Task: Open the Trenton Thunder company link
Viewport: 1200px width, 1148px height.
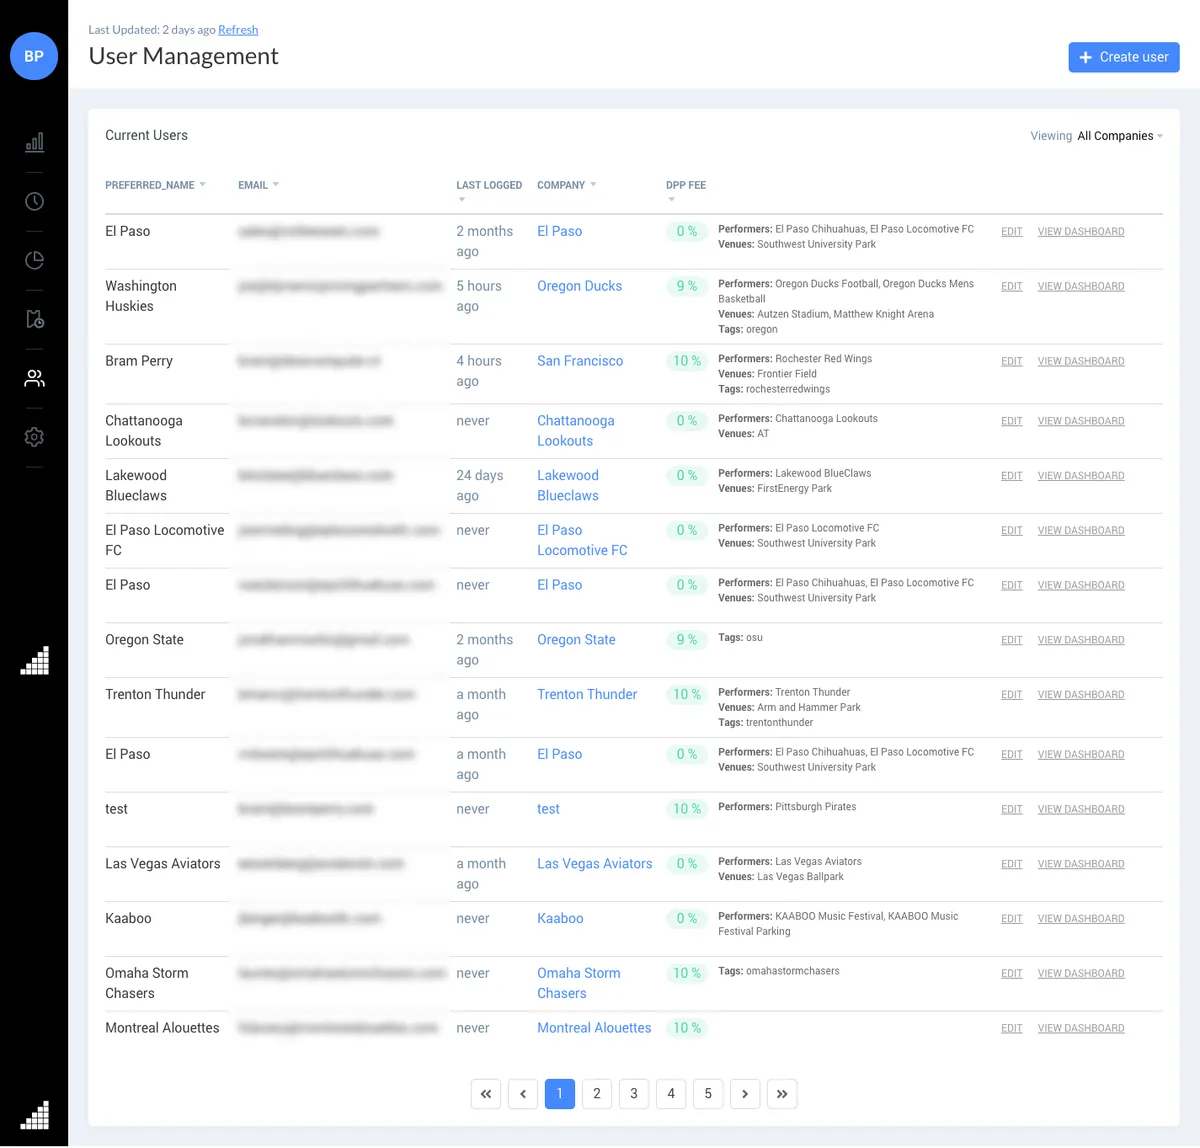Action: coord(587,694)
